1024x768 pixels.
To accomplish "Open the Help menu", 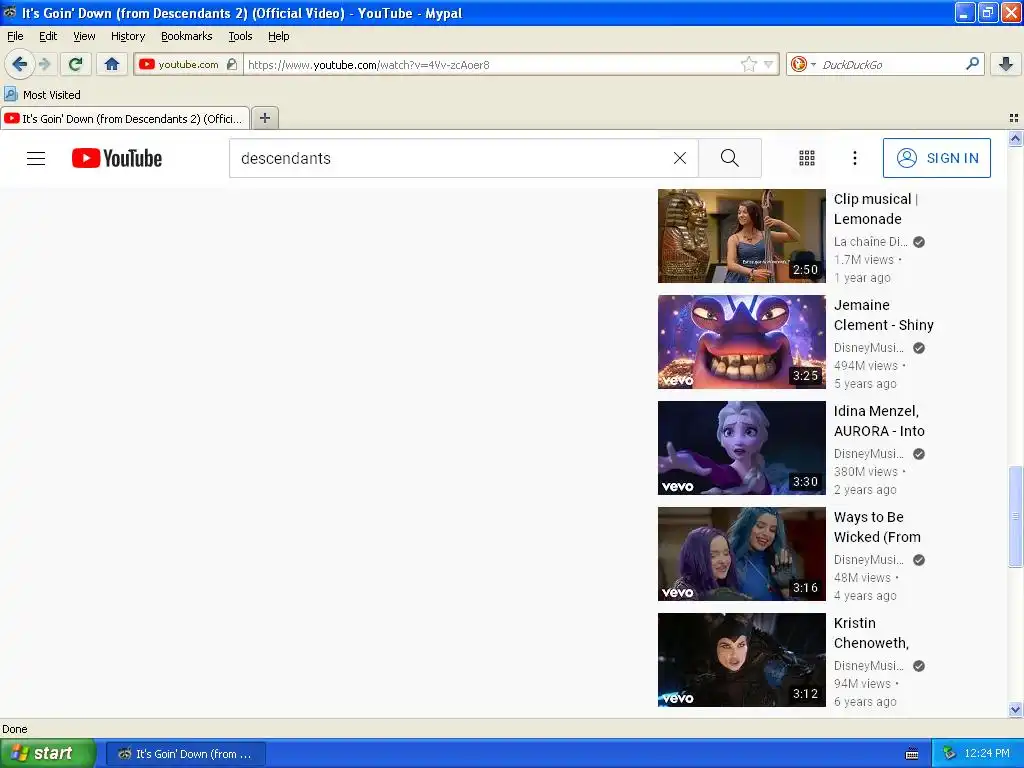I will [278, 36].
